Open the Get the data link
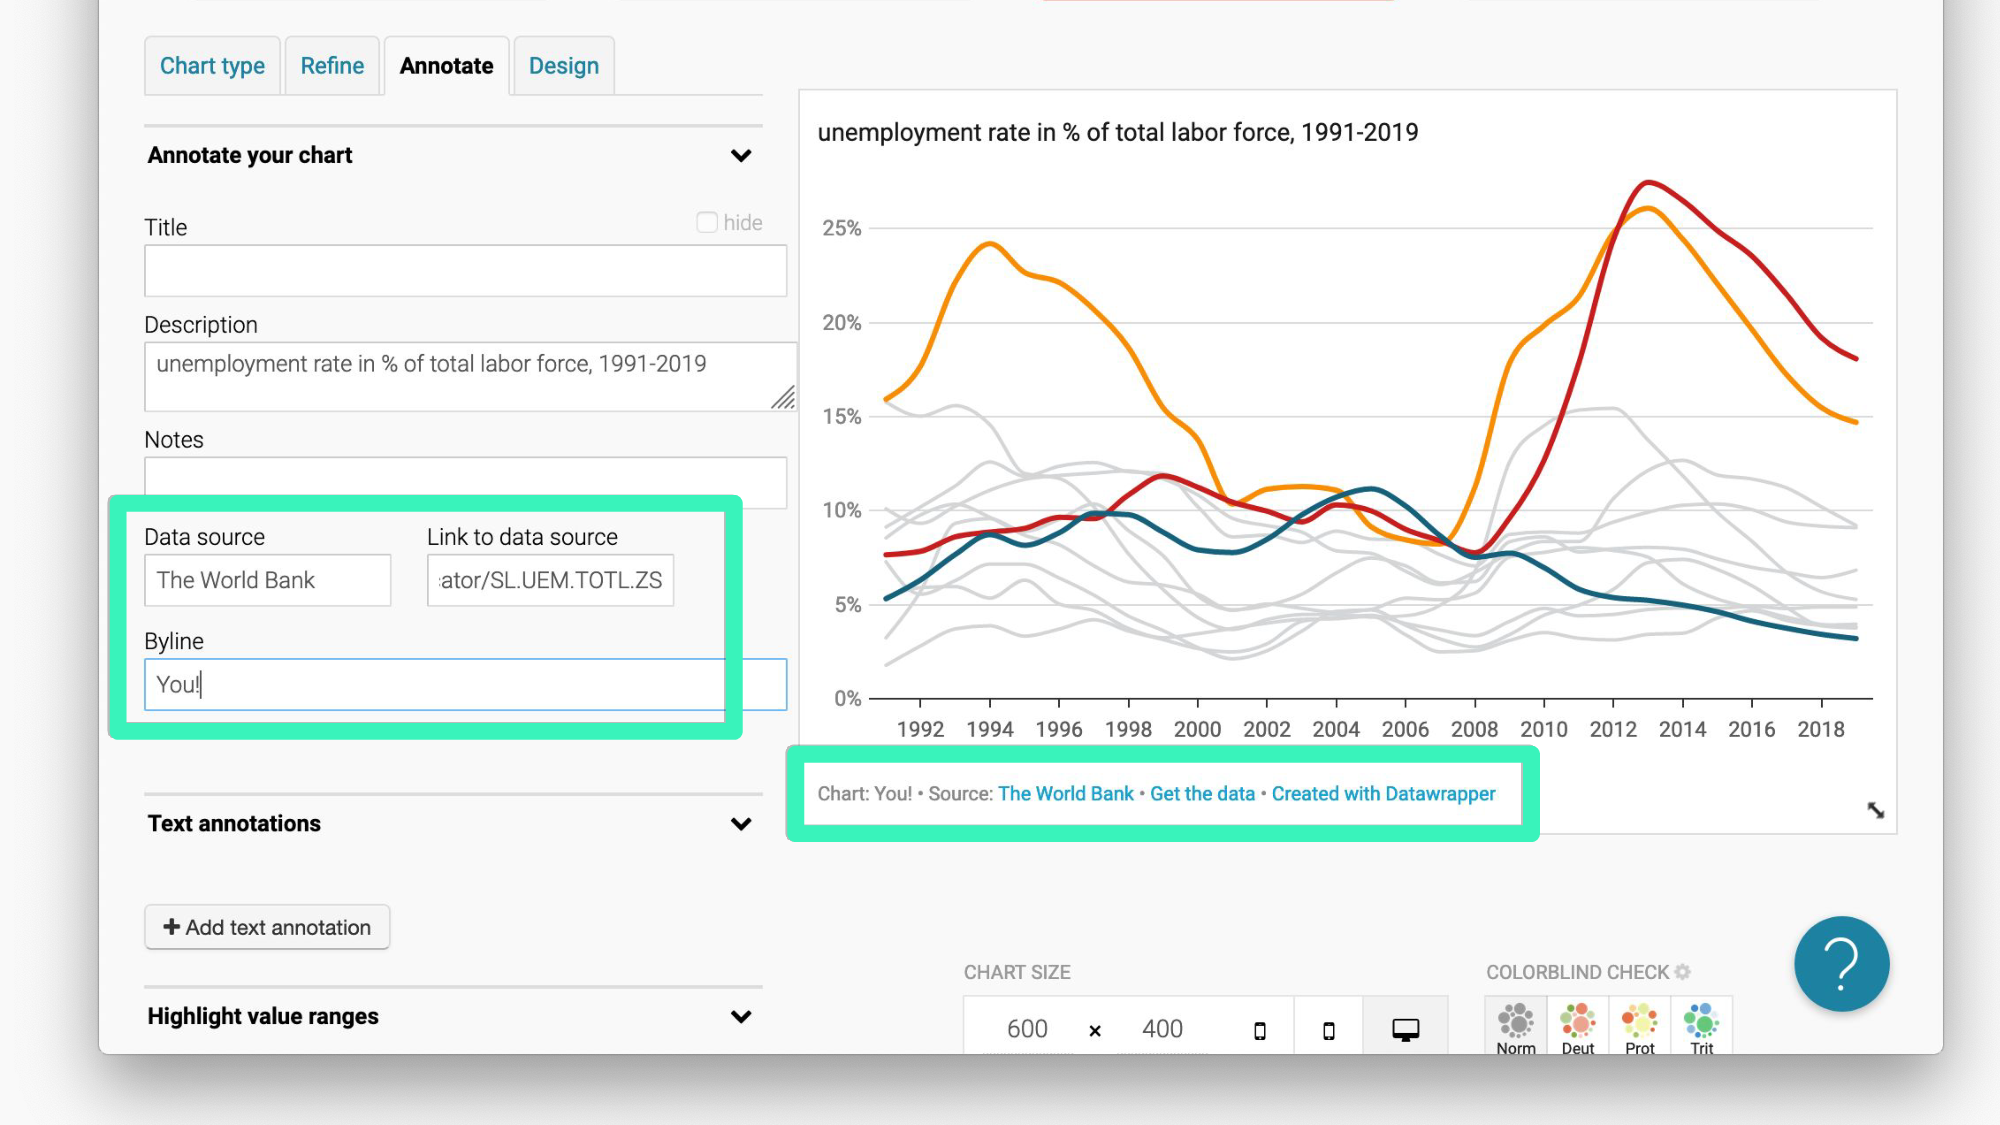 click(x=1202, y=794)
